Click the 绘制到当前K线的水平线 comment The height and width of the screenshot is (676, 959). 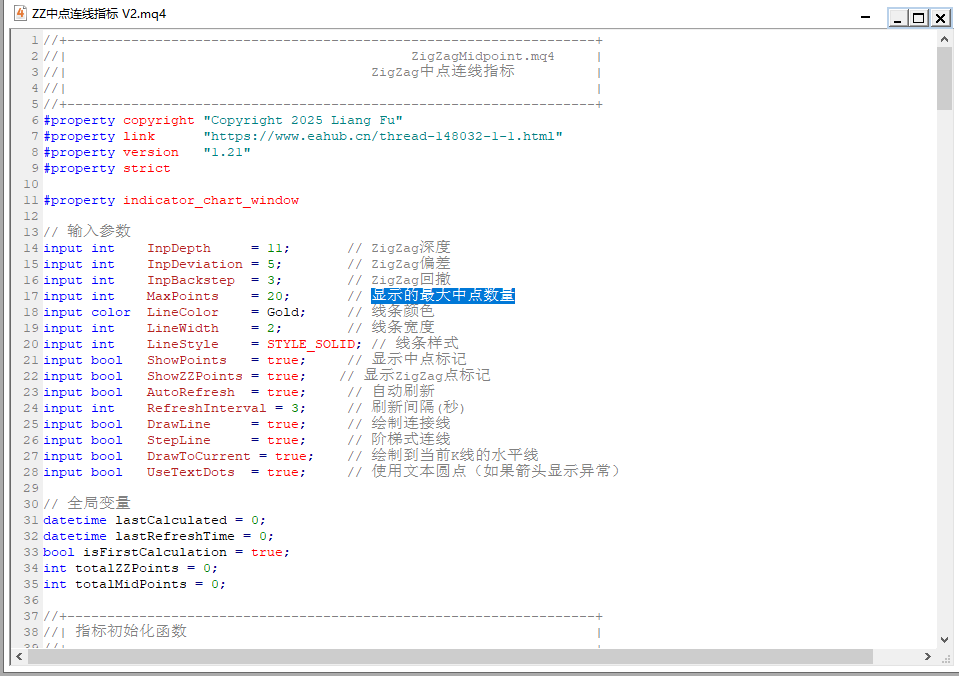pyautogui.click(x=454, y=455)
